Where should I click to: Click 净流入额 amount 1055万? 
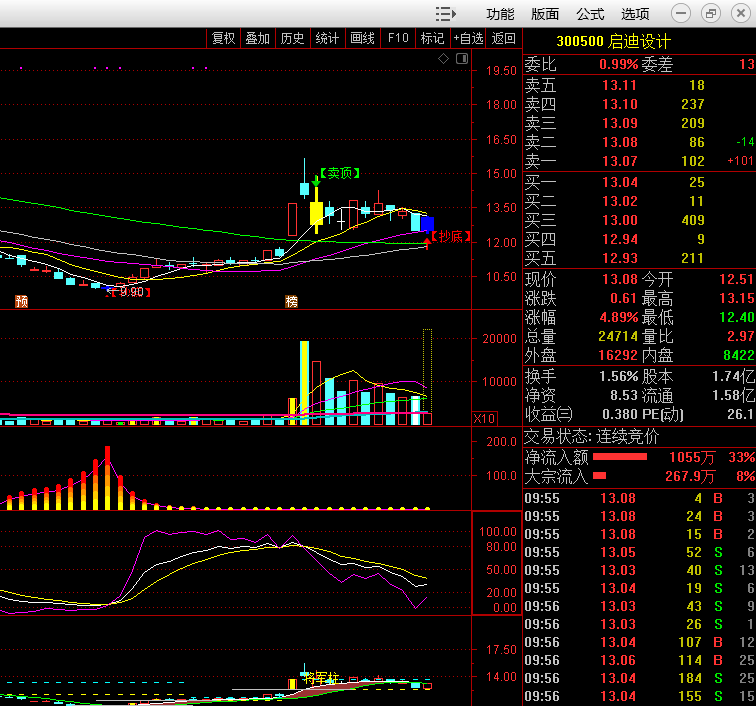click(x=692, y=457)
